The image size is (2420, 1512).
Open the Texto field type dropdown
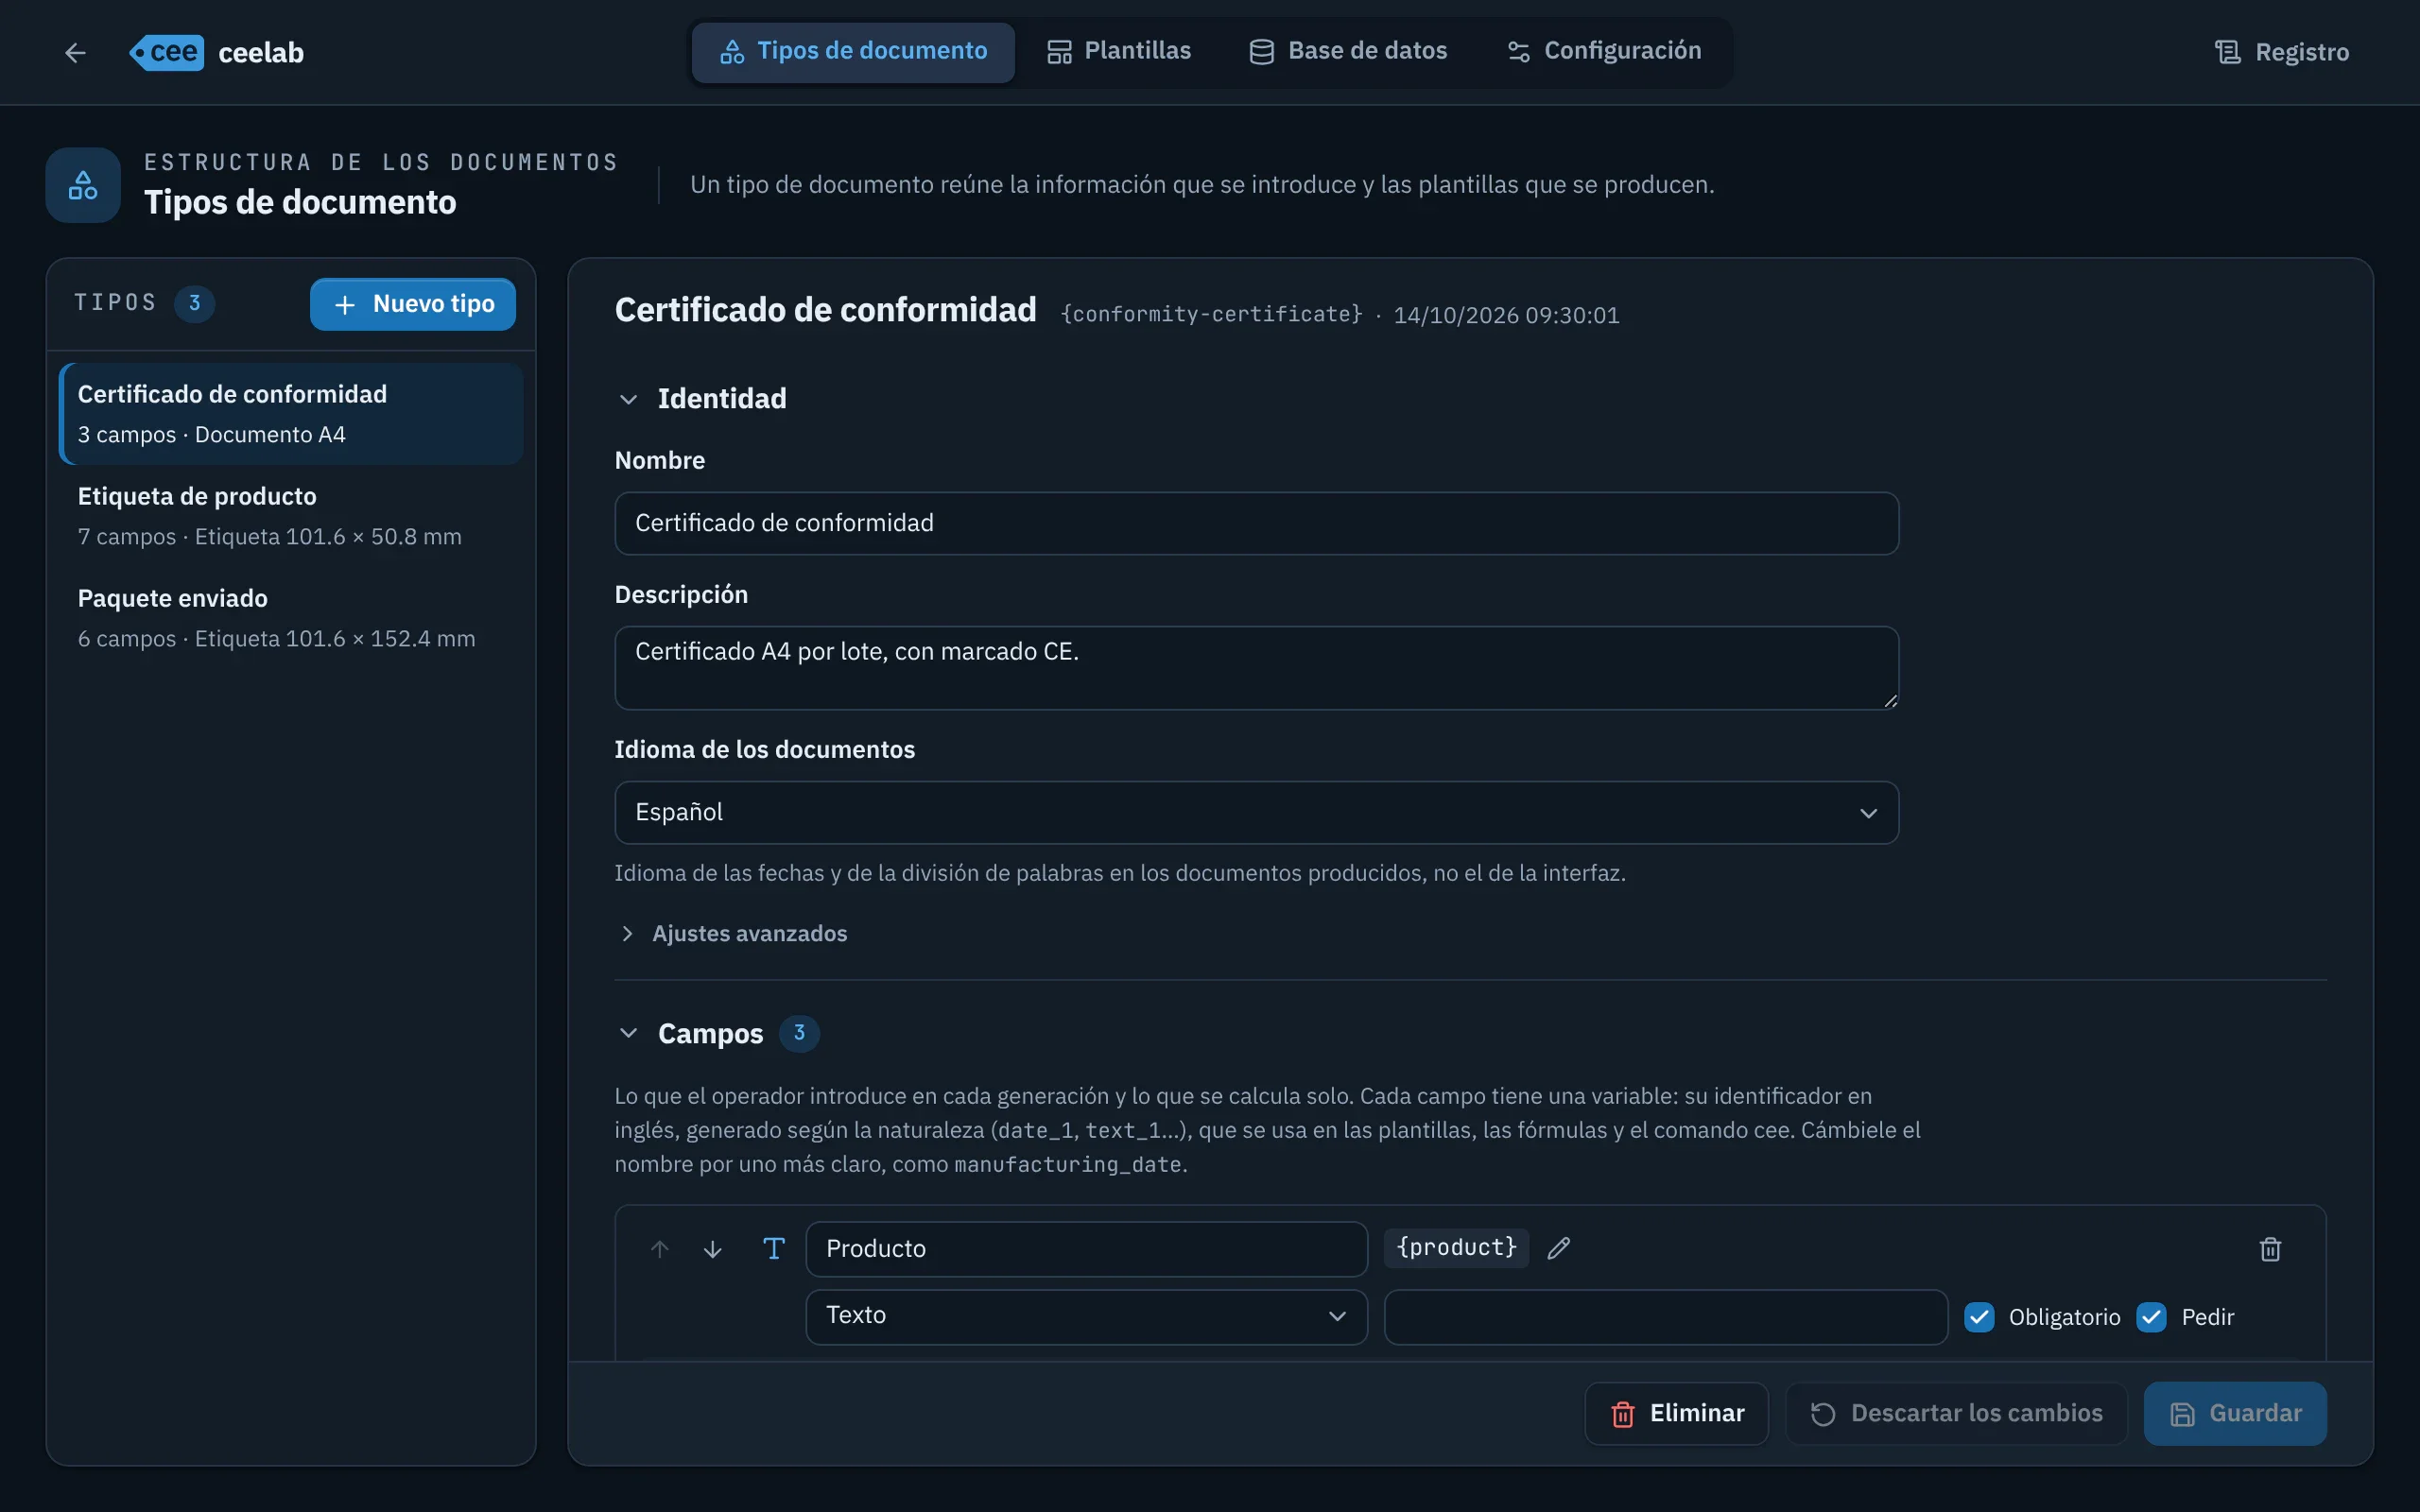[x=1086, y=1316]
